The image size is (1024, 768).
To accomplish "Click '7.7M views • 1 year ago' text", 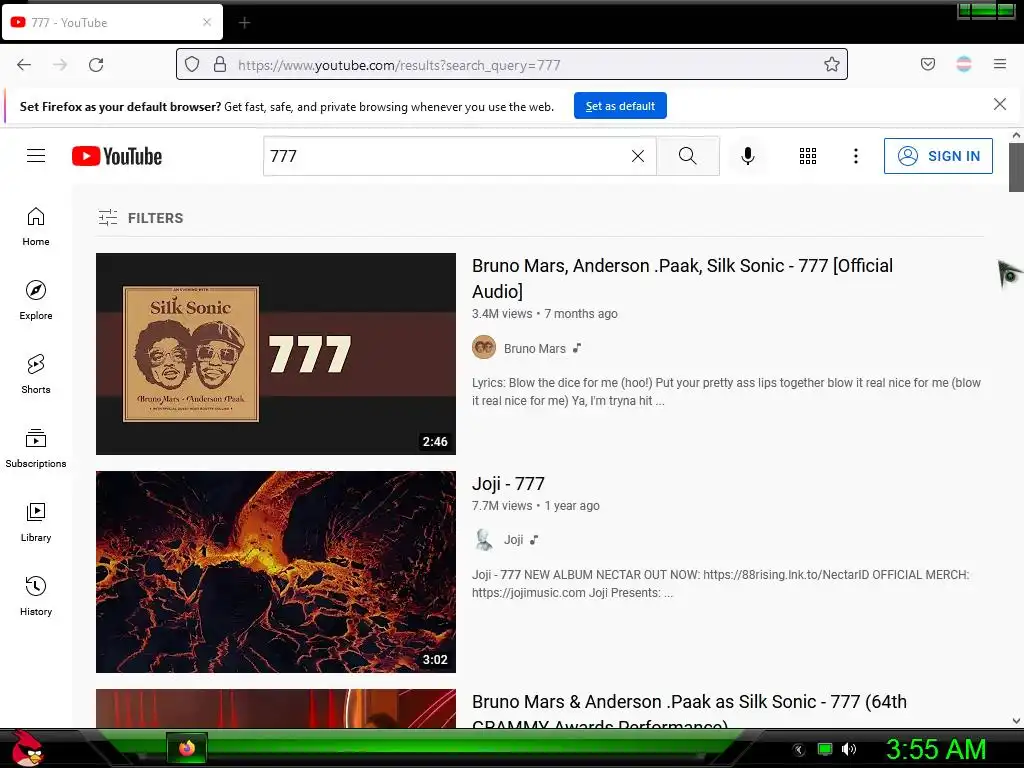I will (x=536, y=506).
